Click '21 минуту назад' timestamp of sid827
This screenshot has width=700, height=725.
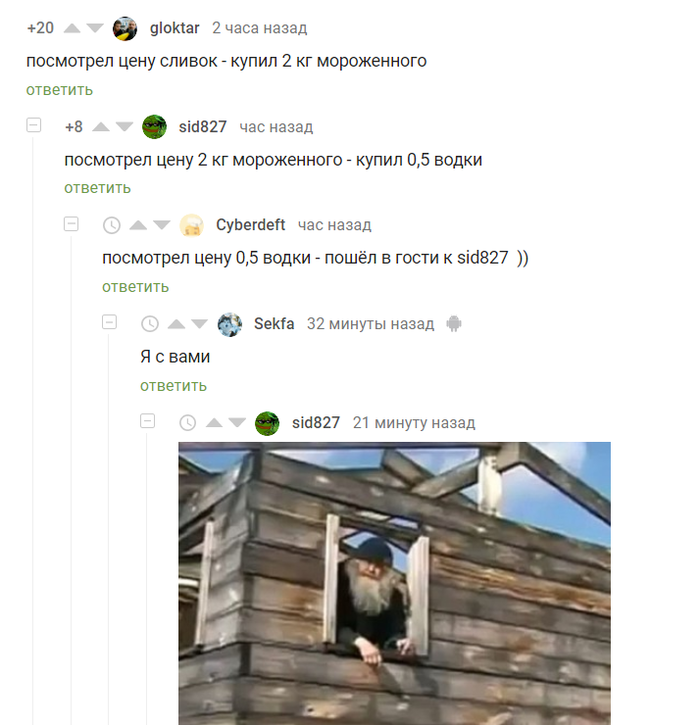point(414,423)
